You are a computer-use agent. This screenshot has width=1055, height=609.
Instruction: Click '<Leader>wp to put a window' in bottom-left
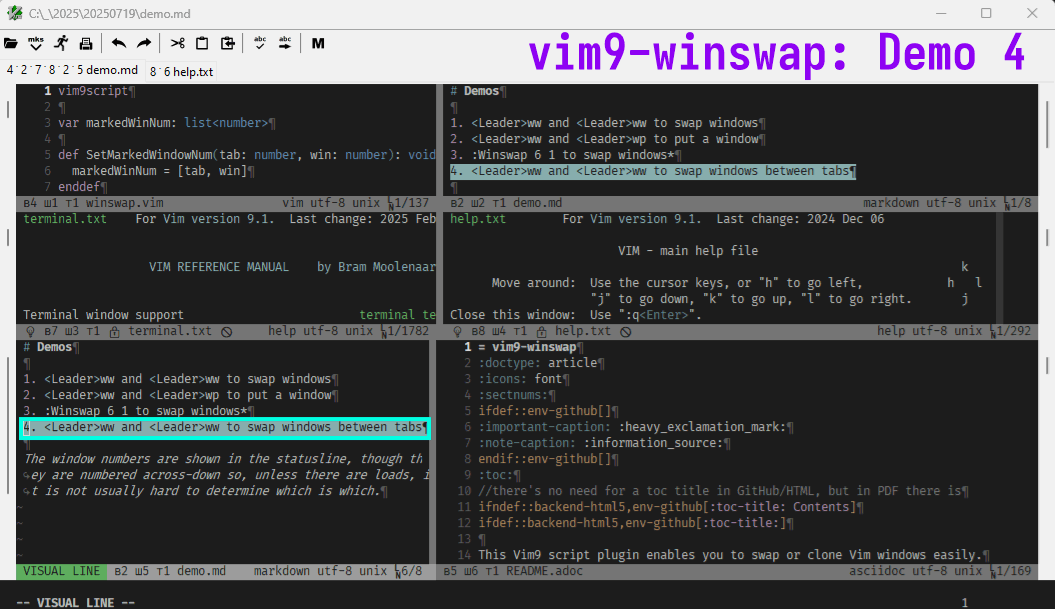240,395
